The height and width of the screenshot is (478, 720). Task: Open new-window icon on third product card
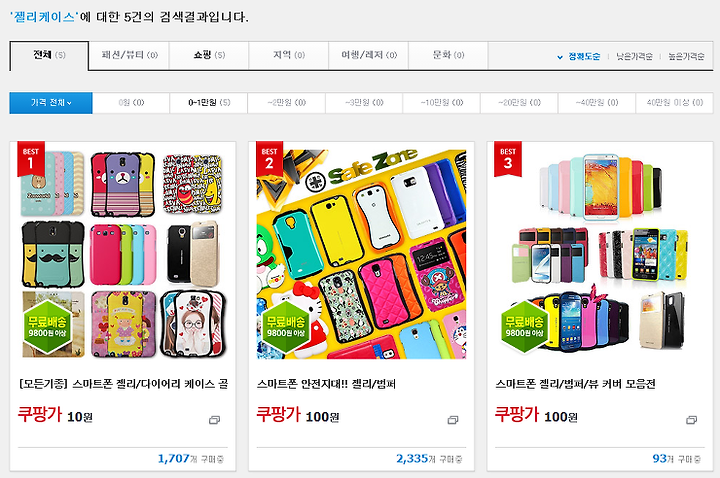click(692, 420)
